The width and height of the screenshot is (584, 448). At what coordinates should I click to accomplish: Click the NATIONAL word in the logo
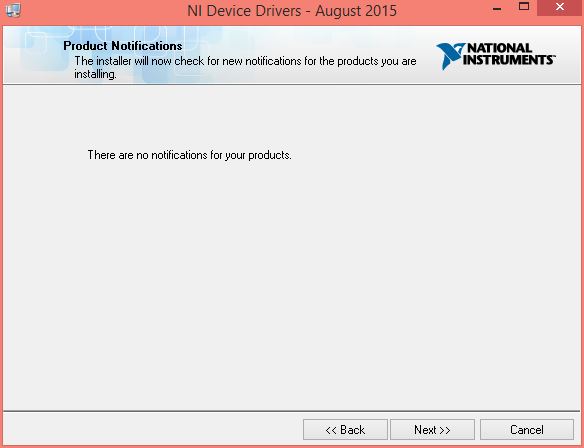499,48
